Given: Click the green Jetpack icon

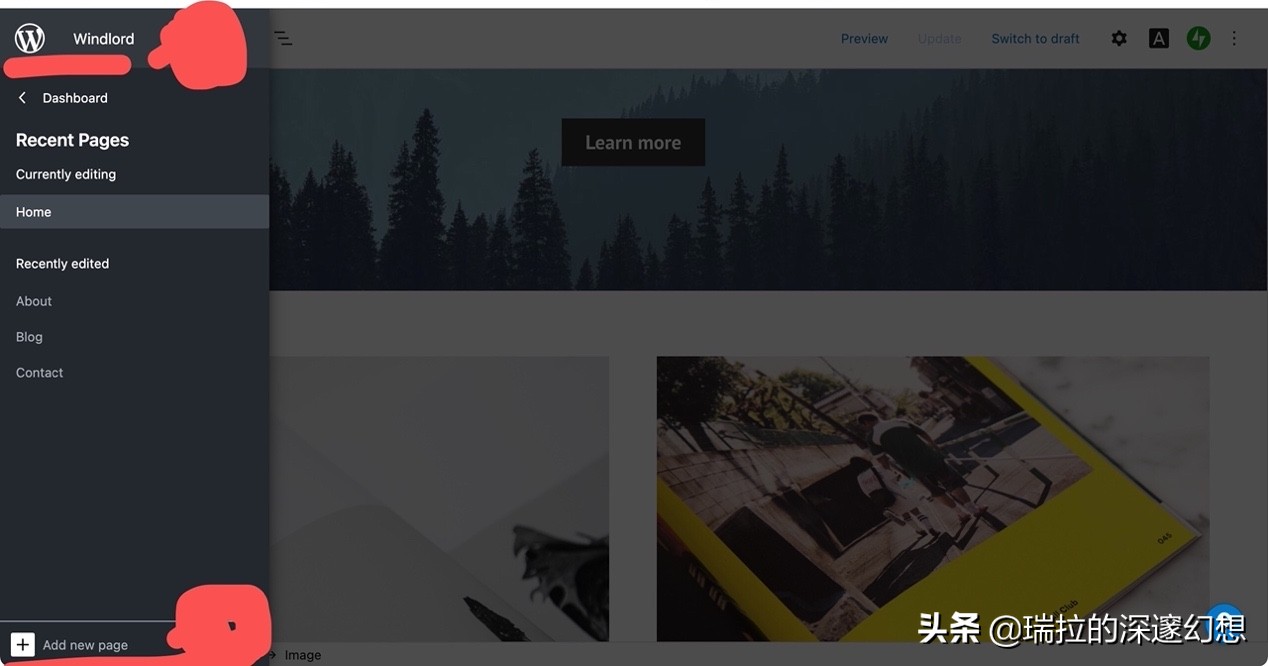Looking at the screenshot, I should point(1198,37).
